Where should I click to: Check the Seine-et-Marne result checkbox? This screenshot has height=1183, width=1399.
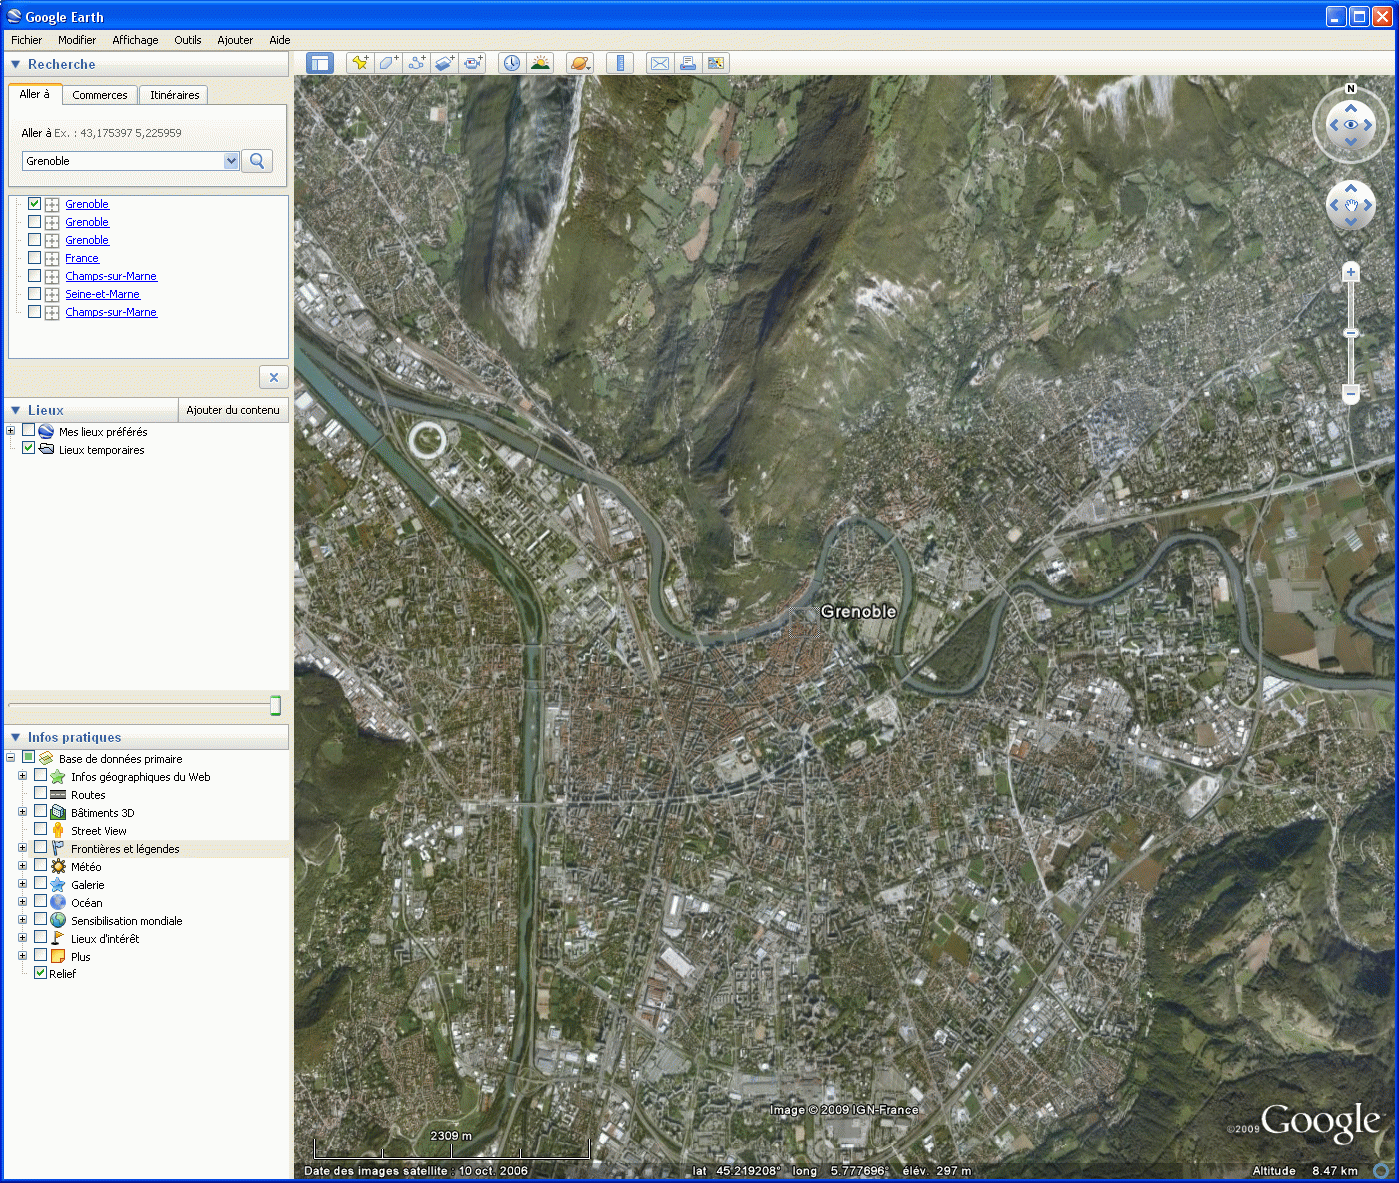35,293
